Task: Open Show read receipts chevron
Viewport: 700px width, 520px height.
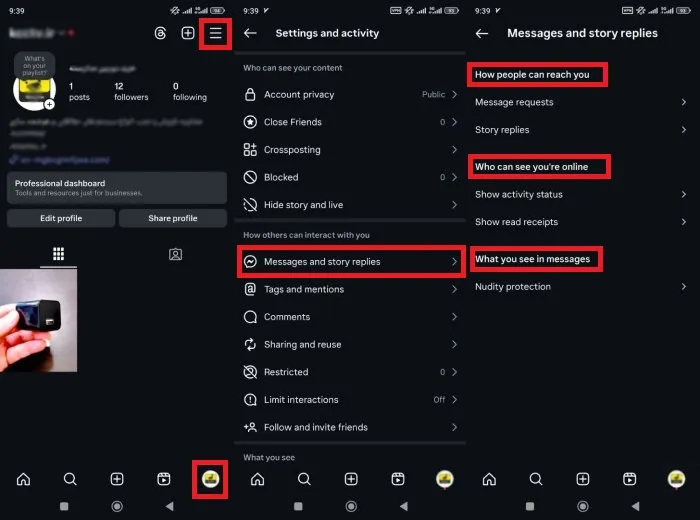Action: [683, 222]
